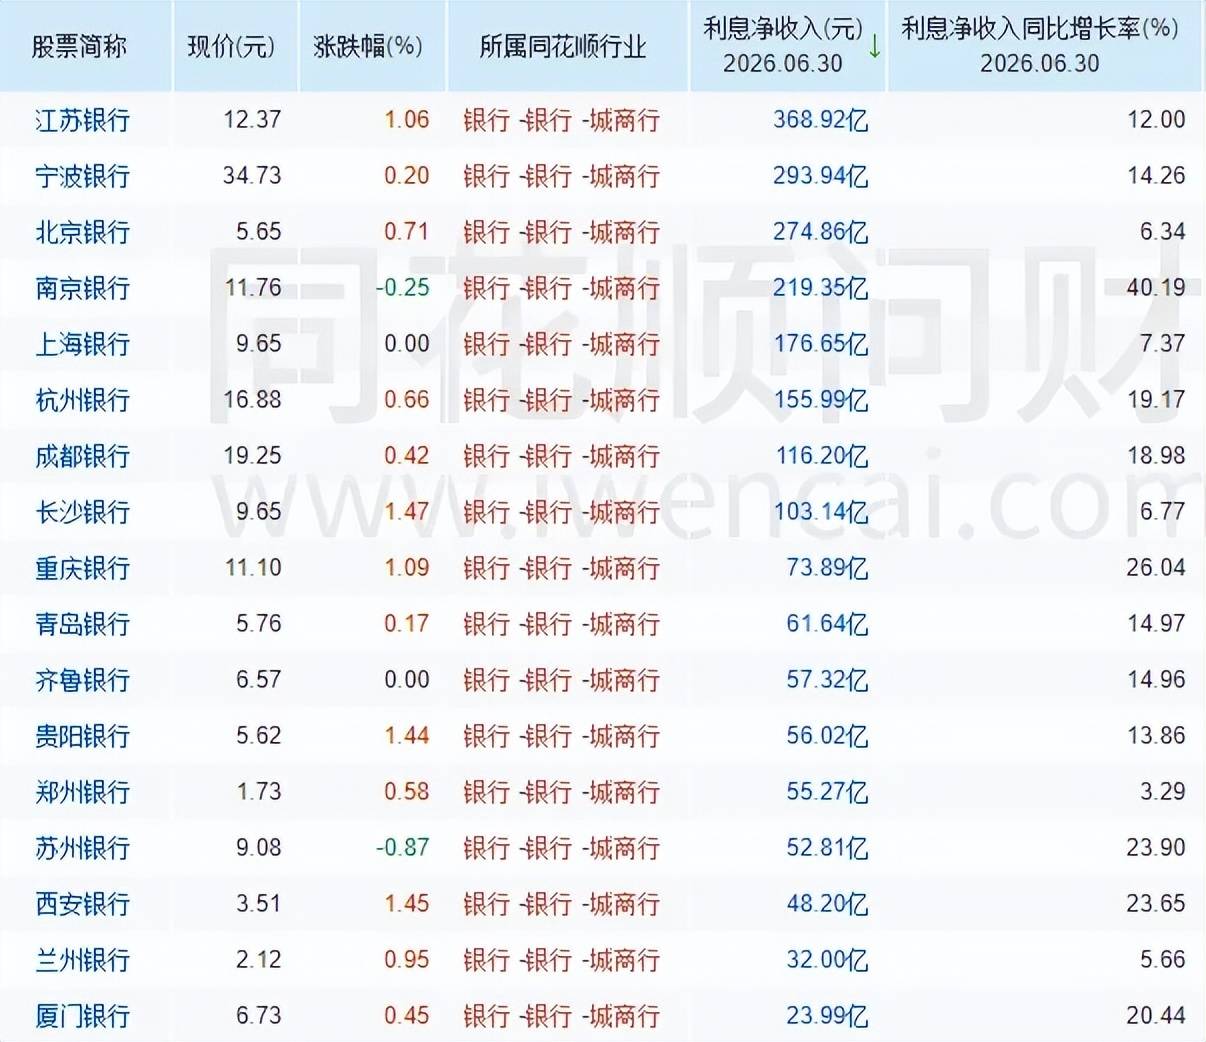Click 江苏银行's net interest income 368.92亿
The image size is (1206, 1042).
pos(820,120)
